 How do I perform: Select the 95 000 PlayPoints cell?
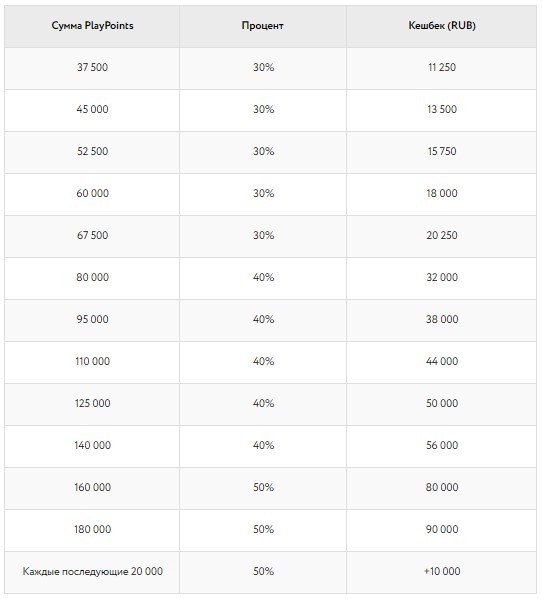92,320
